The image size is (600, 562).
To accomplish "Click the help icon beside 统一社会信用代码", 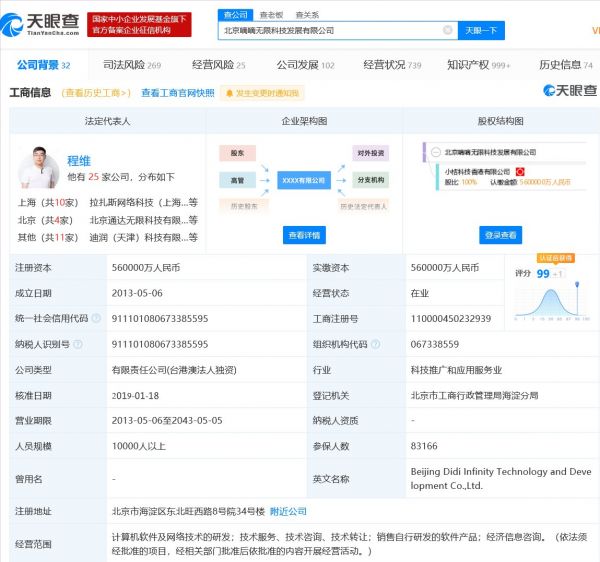I will (x=95, y=319).
